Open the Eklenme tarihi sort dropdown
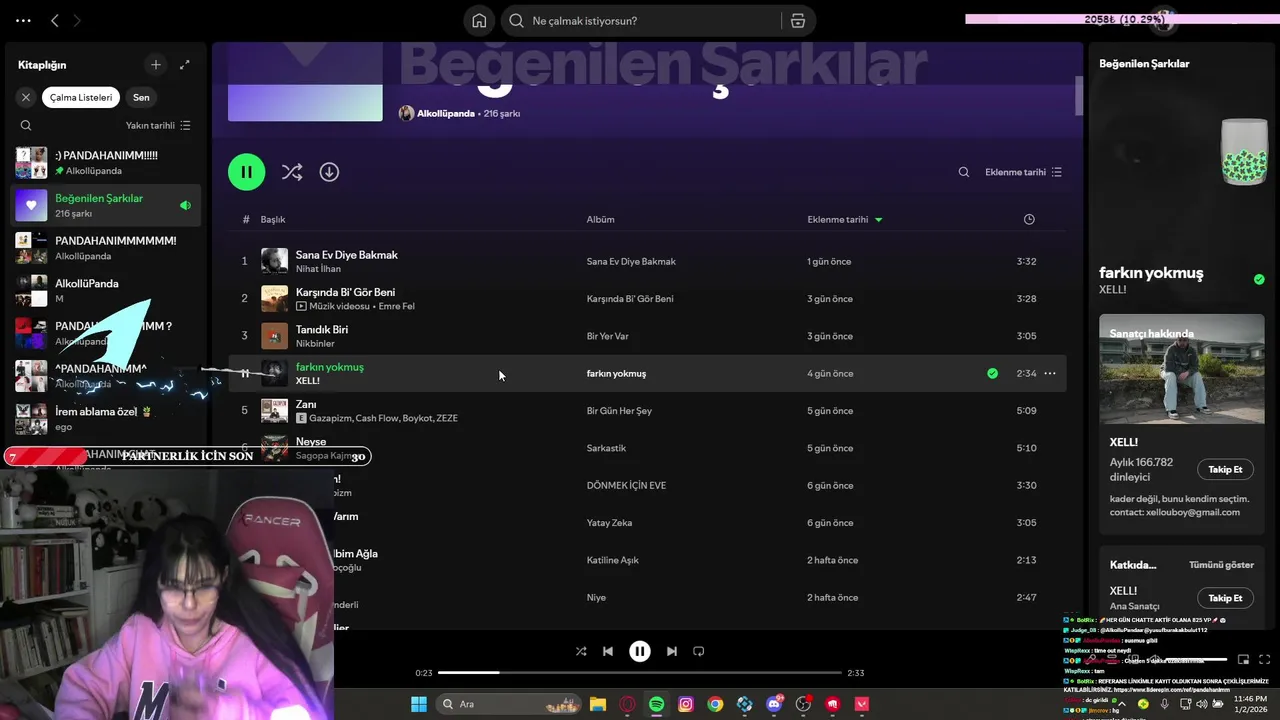The height and width of the screenshot is (720, 1280). point(1023,172)
